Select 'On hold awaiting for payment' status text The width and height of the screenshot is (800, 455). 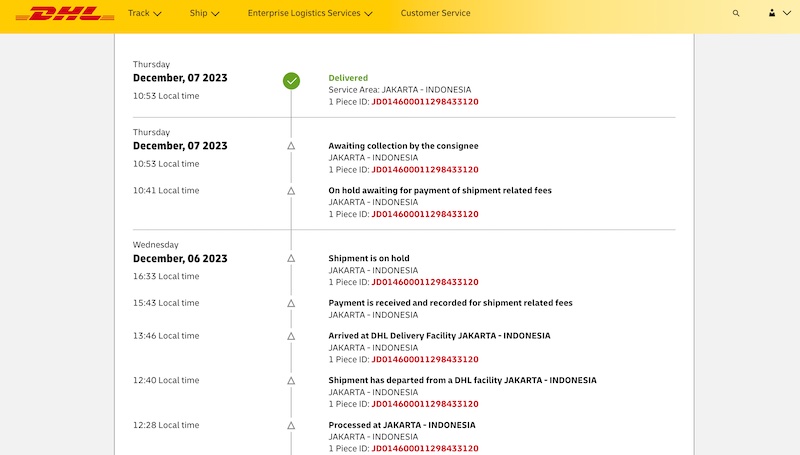440,190
